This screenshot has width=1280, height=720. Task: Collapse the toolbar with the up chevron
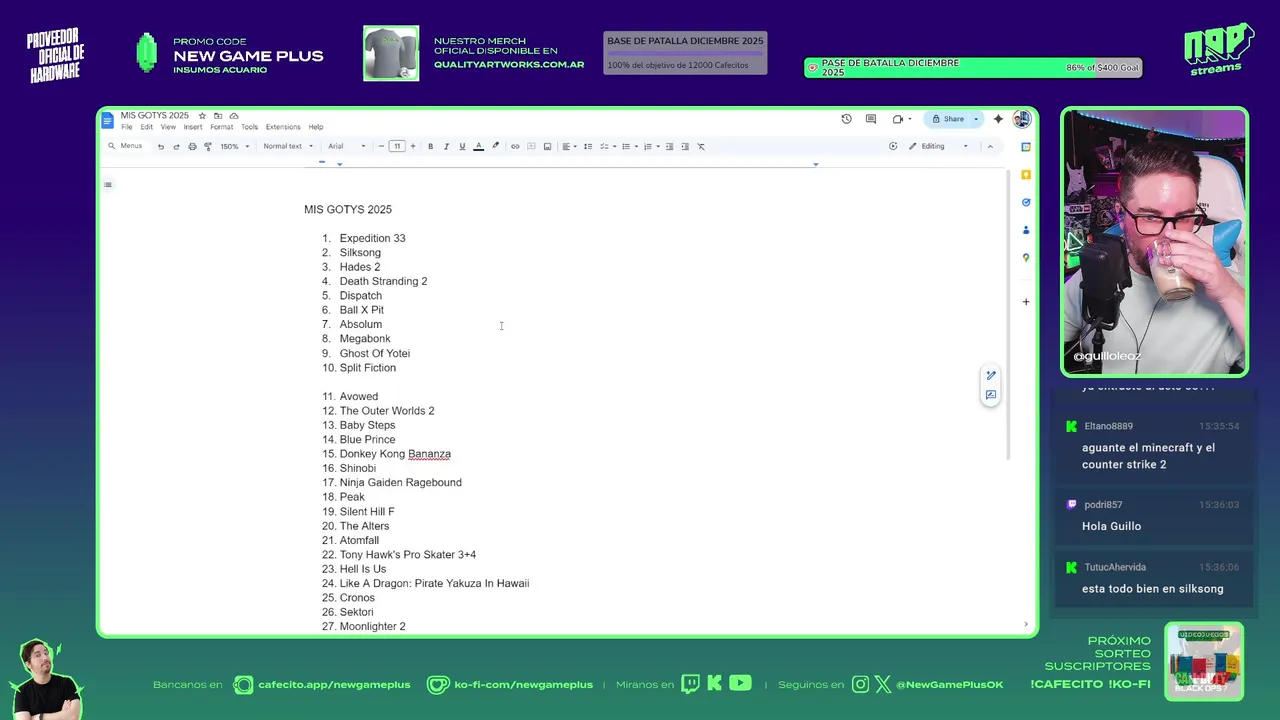[990, 146]
